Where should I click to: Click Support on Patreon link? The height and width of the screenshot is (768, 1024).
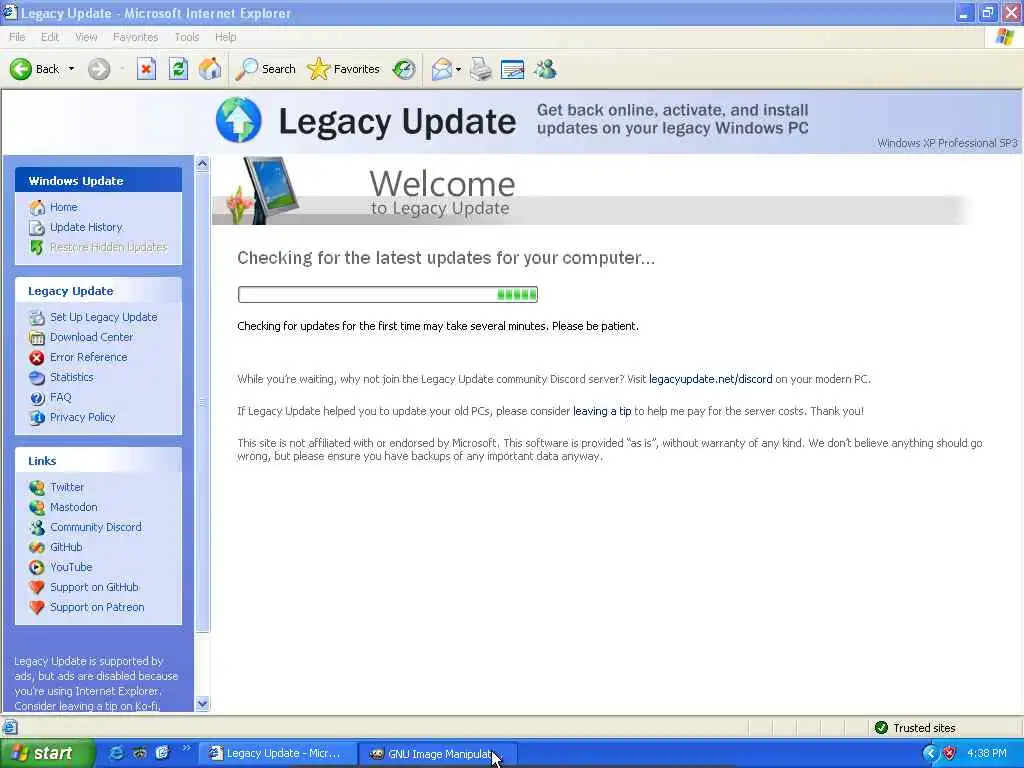click(97, 607)
